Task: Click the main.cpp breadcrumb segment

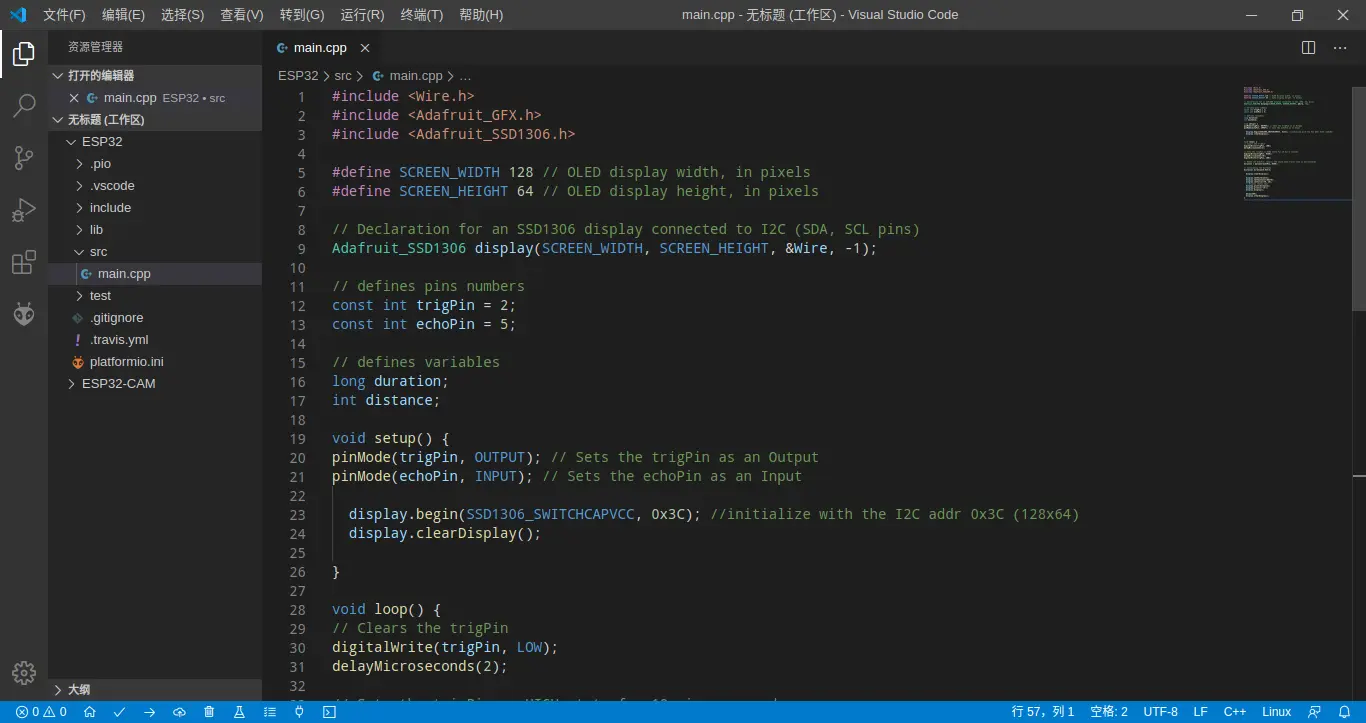Action: pyautogui.click(x=415, y=76)
